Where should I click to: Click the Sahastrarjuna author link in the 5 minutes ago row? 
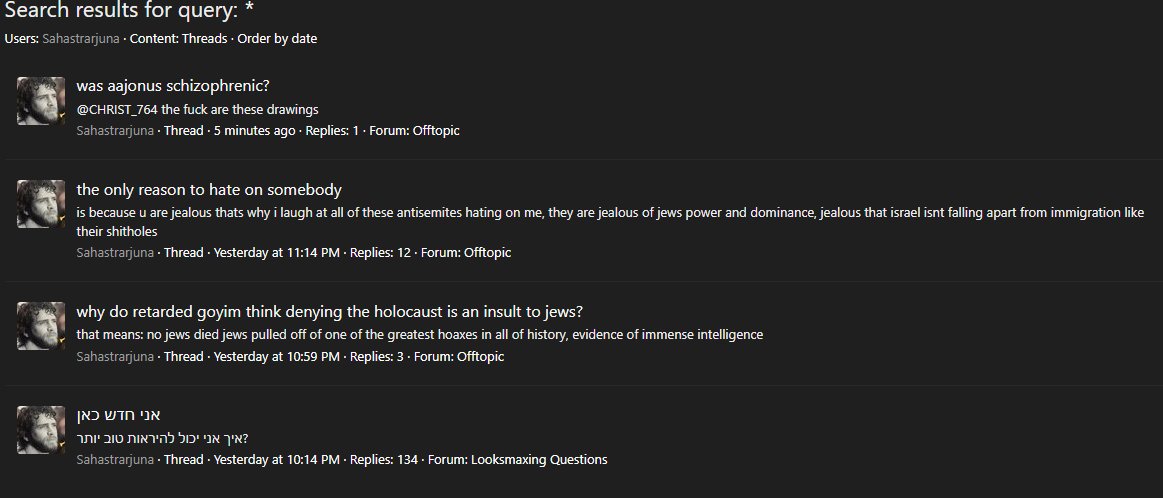click(x=115, y=131)
